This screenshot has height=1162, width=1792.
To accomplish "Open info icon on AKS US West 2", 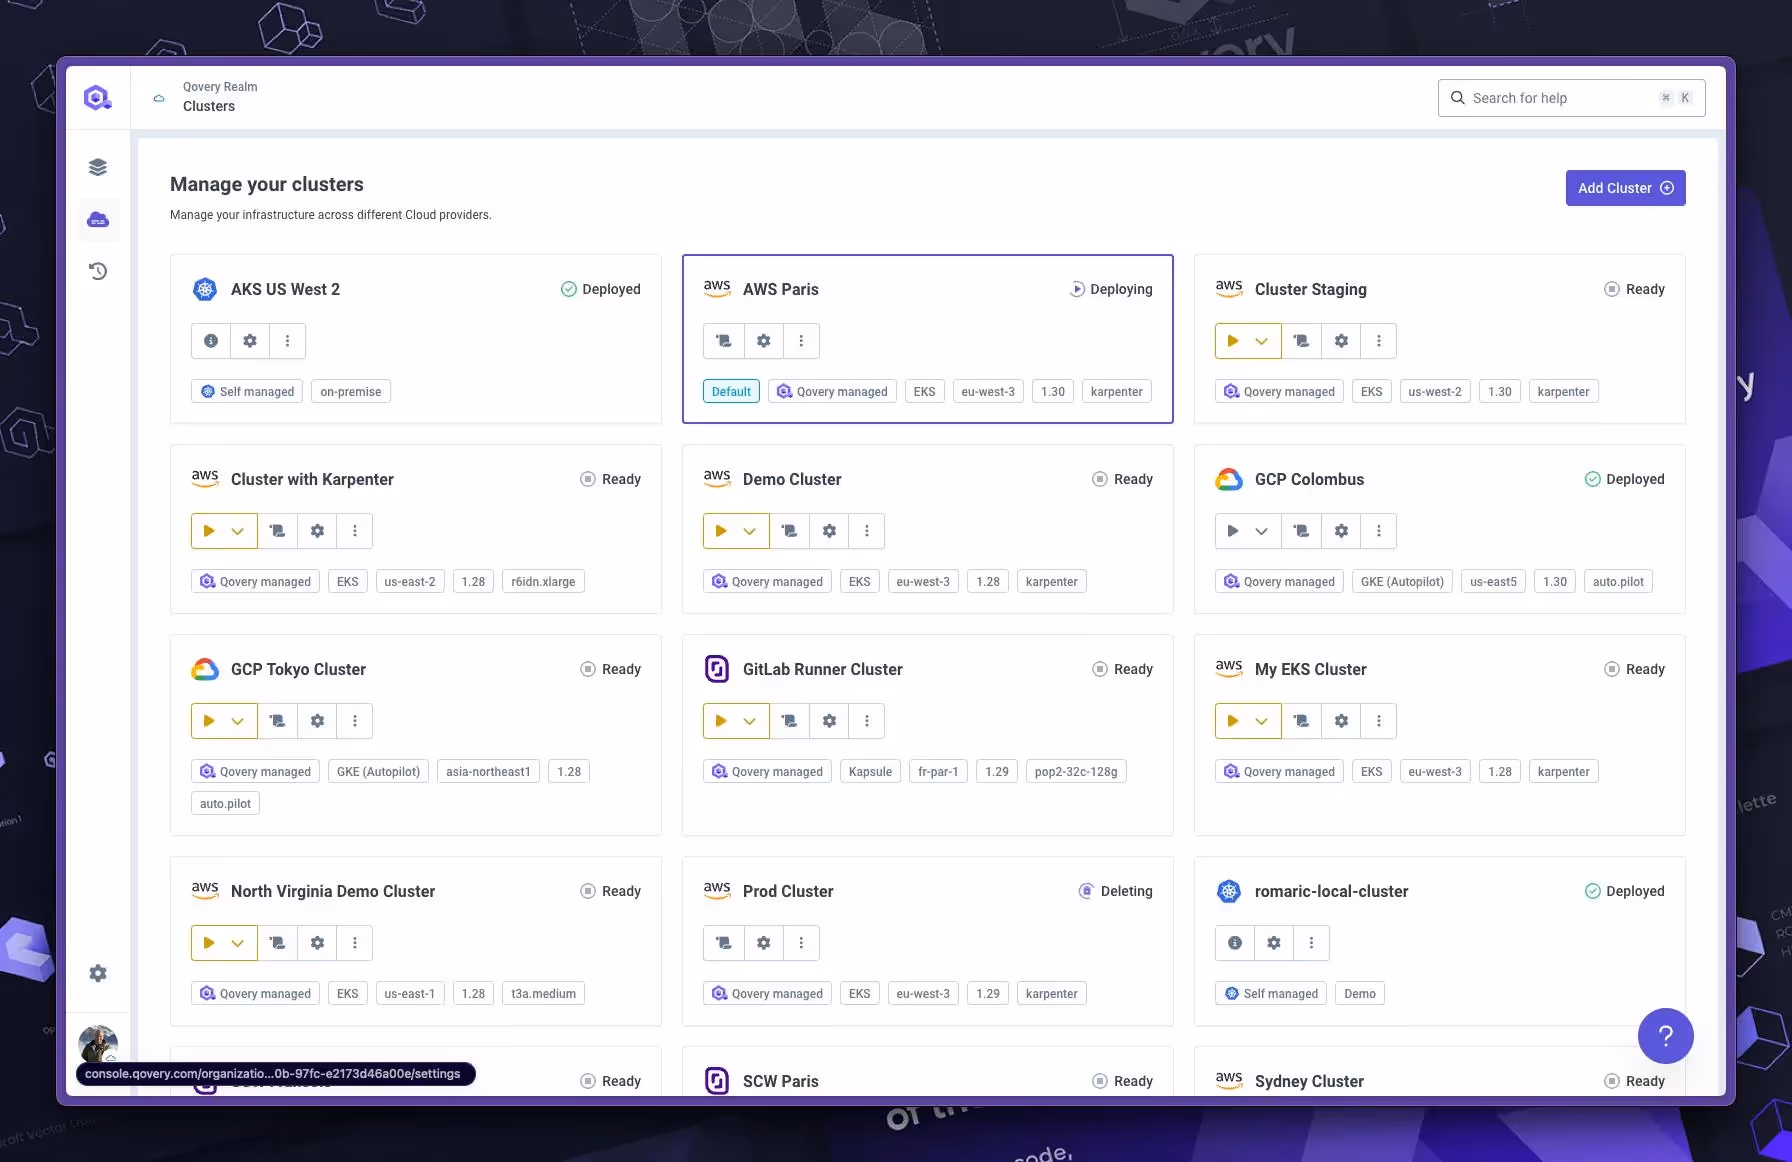I will (x=210, y=340).
